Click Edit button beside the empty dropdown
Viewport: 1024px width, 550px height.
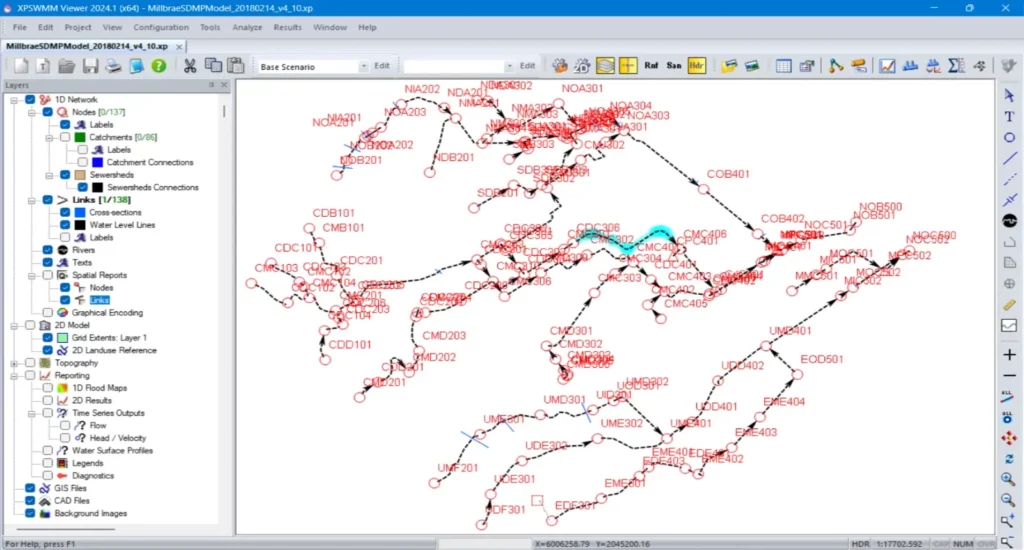[528, 66]
